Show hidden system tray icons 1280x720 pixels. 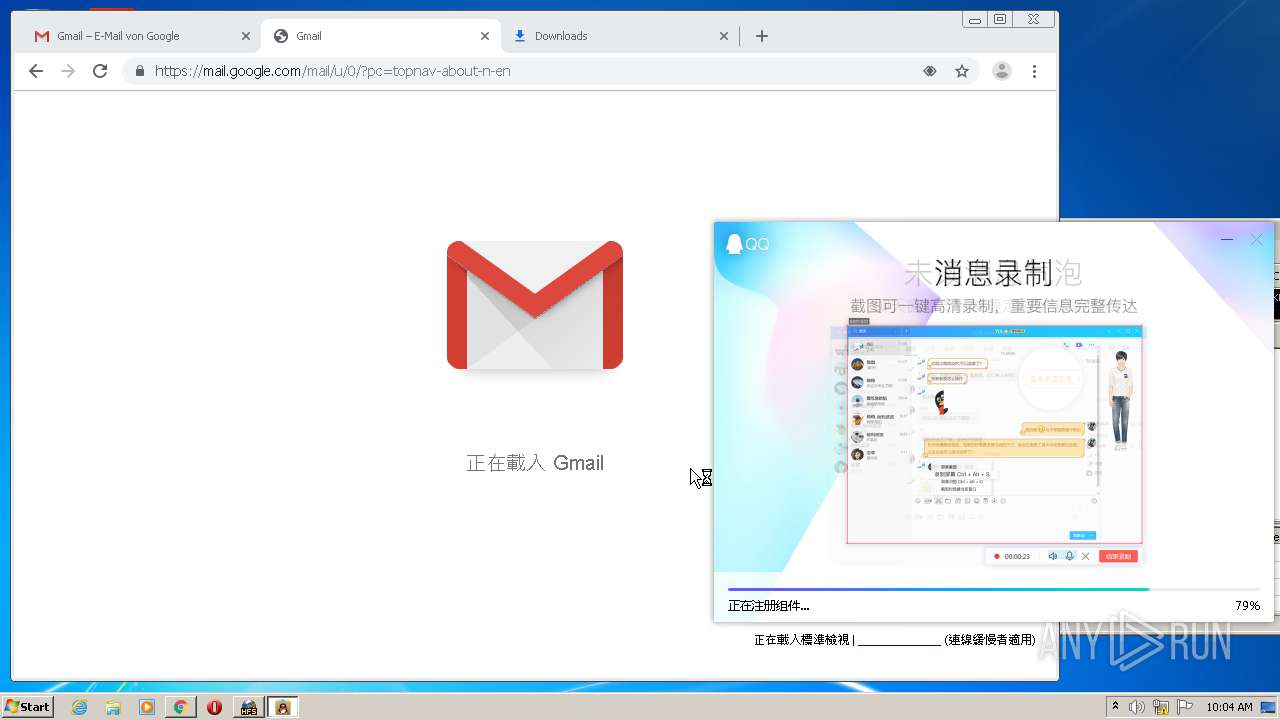click(1115, 707)
